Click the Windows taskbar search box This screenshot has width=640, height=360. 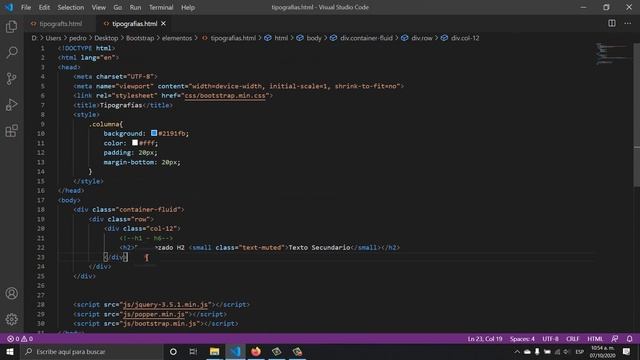91,351
